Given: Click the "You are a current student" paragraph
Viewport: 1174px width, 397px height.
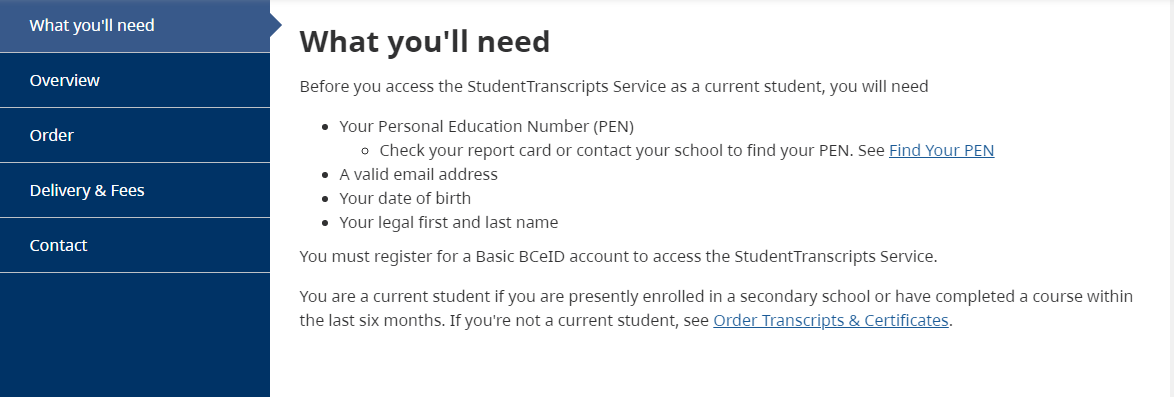Looking at the screenshot, I should [717, 309].
